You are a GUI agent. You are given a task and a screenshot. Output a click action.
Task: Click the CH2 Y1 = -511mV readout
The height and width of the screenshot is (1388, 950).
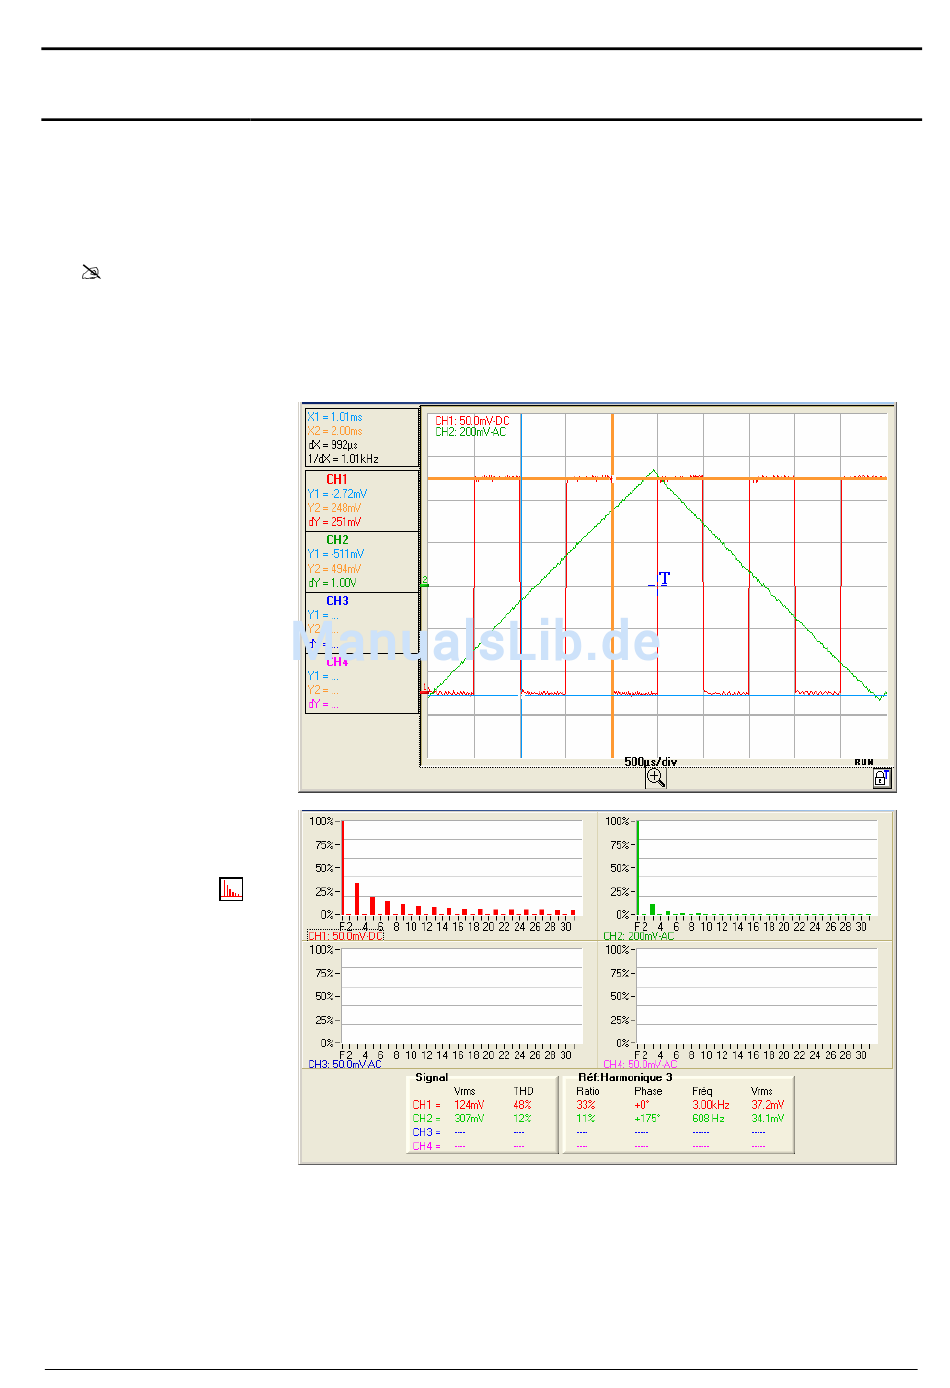tap(336, 554)
